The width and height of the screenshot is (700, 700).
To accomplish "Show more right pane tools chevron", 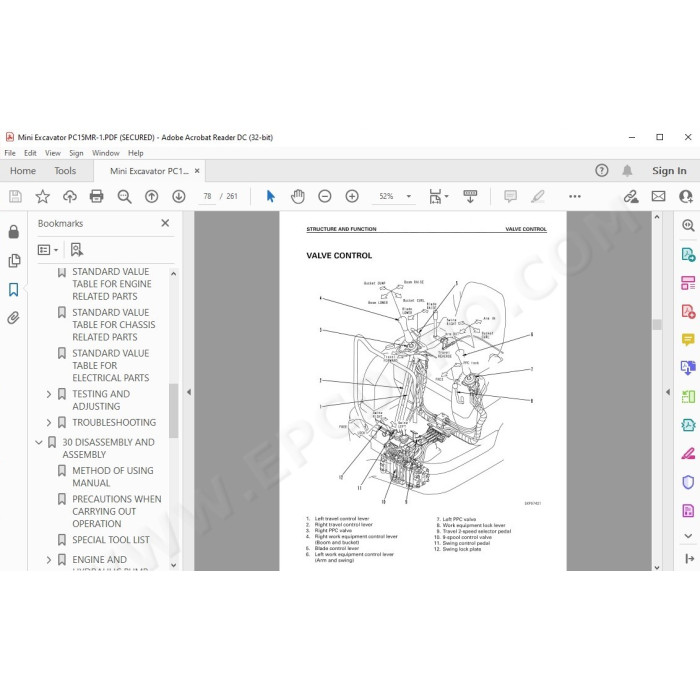I will (688, 536).
